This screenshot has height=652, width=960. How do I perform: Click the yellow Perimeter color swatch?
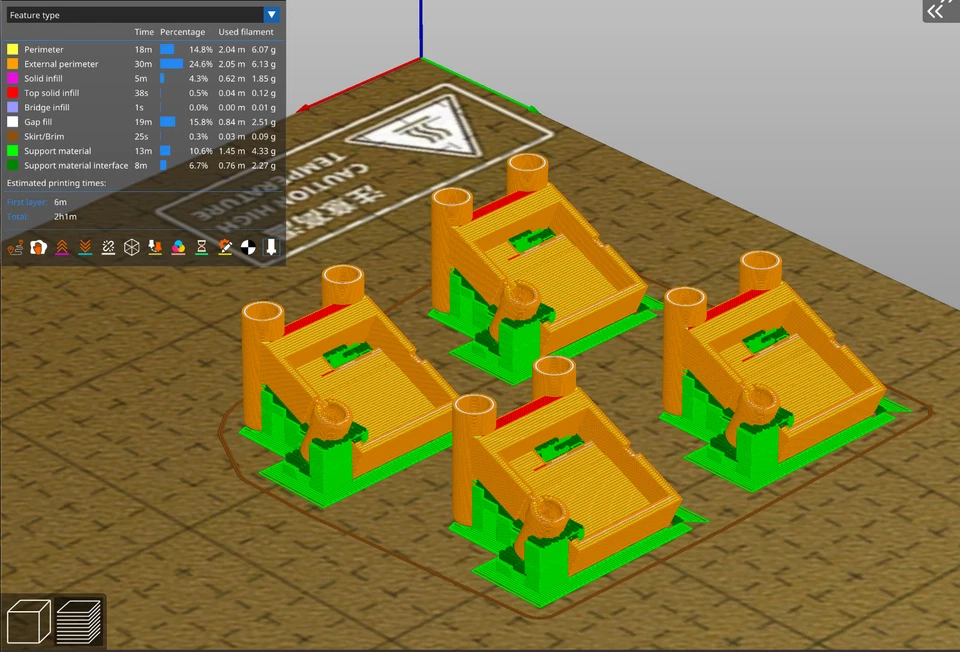pyautogui.click(x=12, y=48)
